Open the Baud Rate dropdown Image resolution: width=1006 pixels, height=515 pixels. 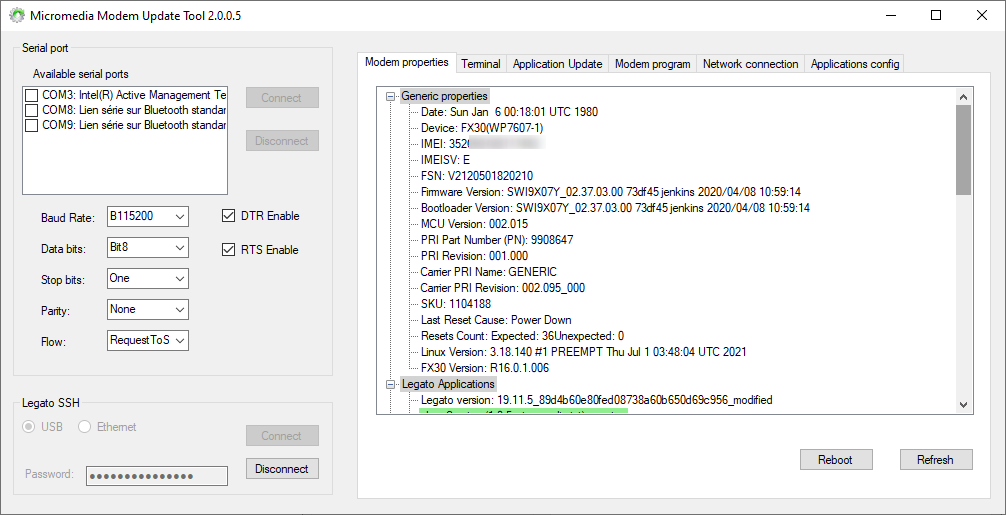tap(148, 217)
